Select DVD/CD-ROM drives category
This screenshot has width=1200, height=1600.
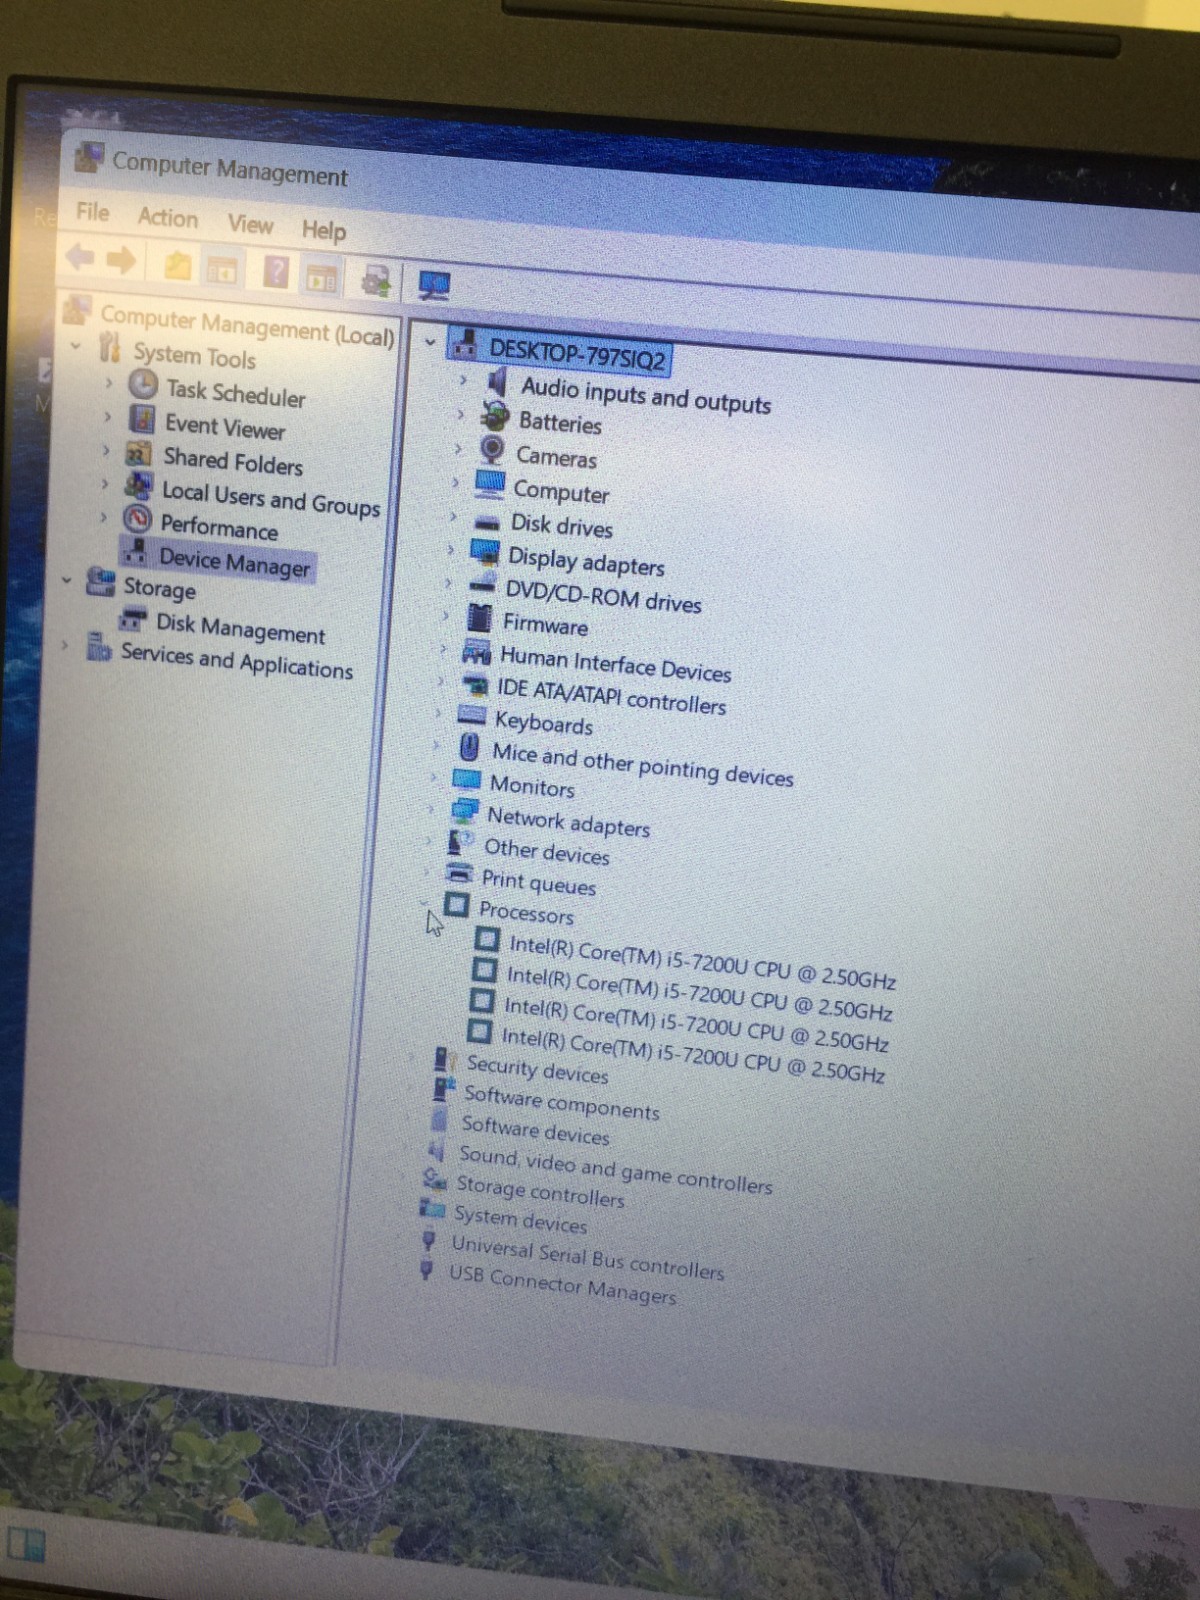click(604, 595)
